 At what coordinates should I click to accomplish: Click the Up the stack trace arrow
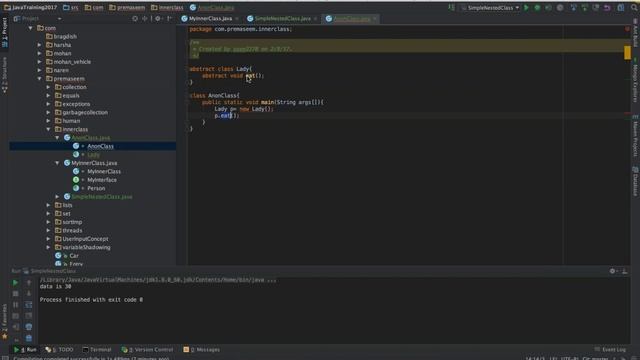[x=29, y=282]
